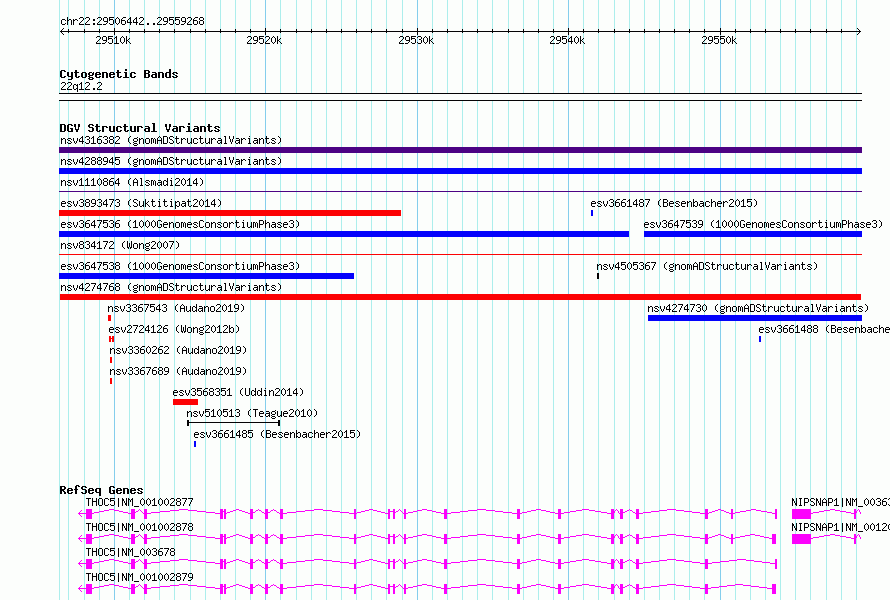Click the esv3893473 (Suktitipat2014) label

pyautogui.click(x=141, y=203)
